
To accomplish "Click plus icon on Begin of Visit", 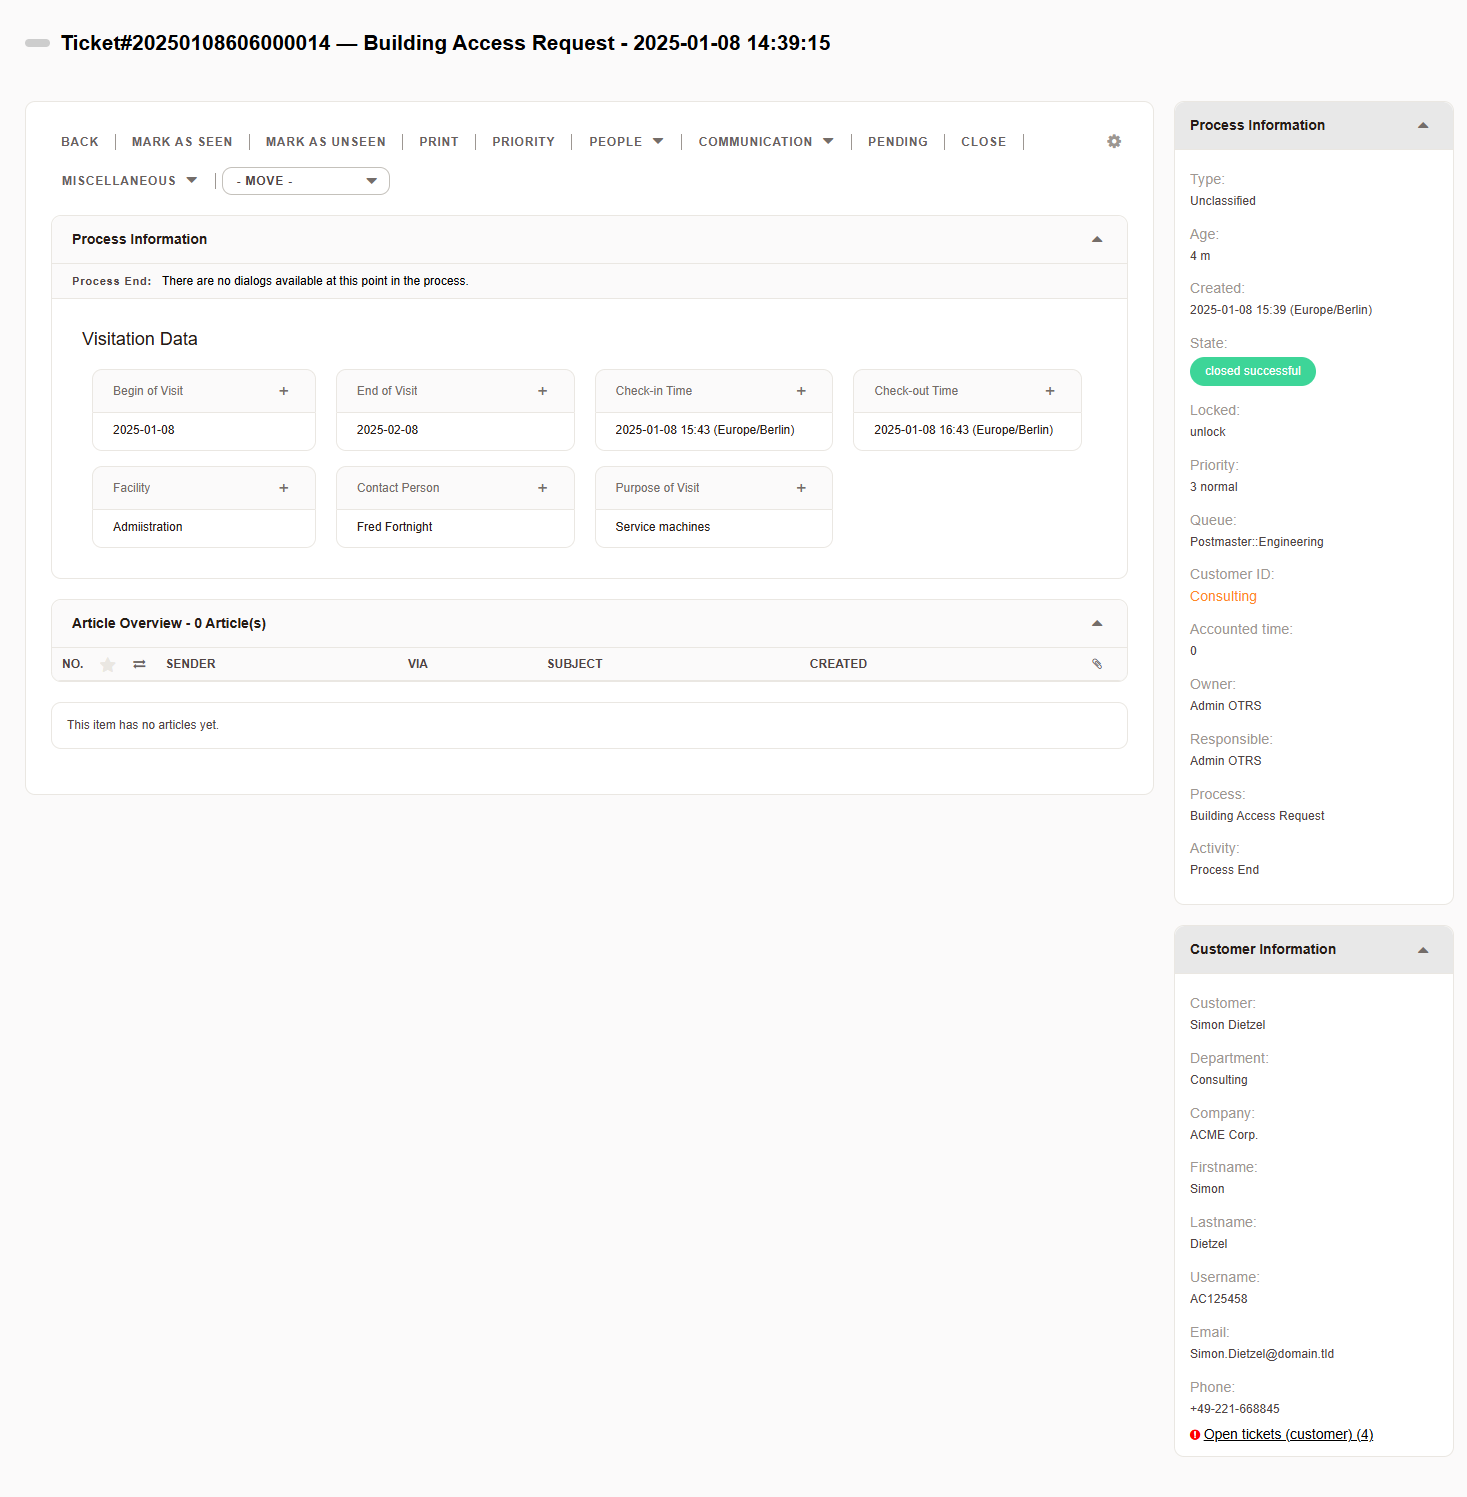I will (x=284, y=391).
